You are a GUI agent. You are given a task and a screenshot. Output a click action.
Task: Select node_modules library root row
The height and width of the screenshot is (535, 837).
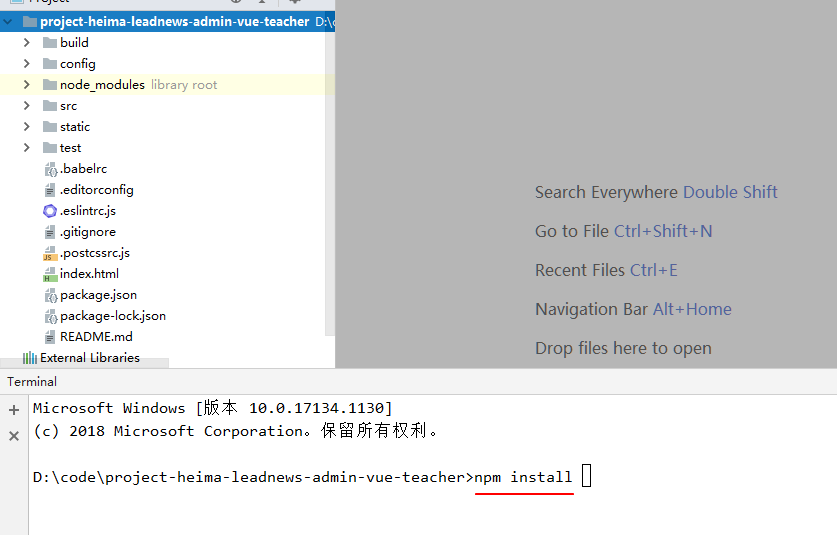[x=168, y=85]
